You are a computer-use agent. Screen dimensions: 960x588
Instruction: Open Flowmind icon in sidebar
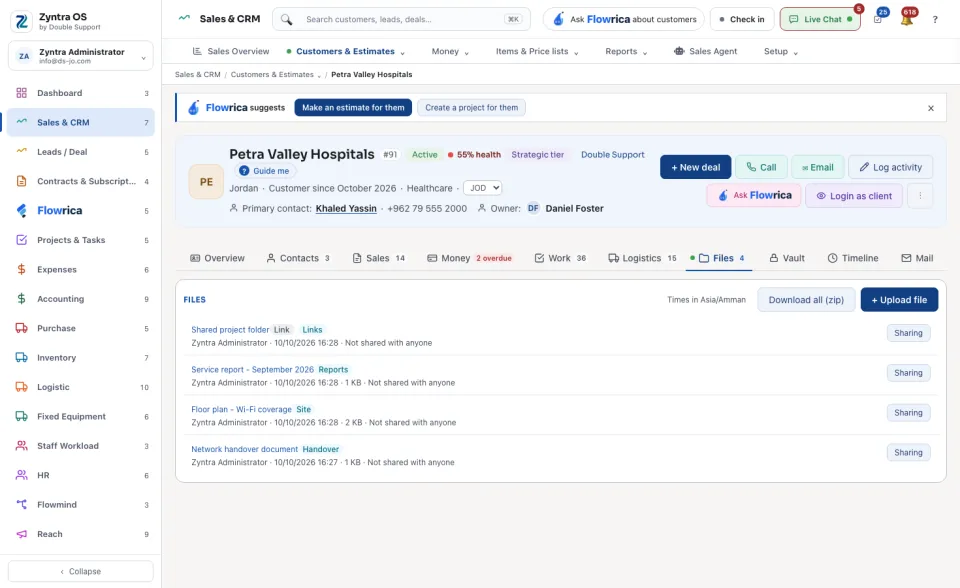click(21, 505)
